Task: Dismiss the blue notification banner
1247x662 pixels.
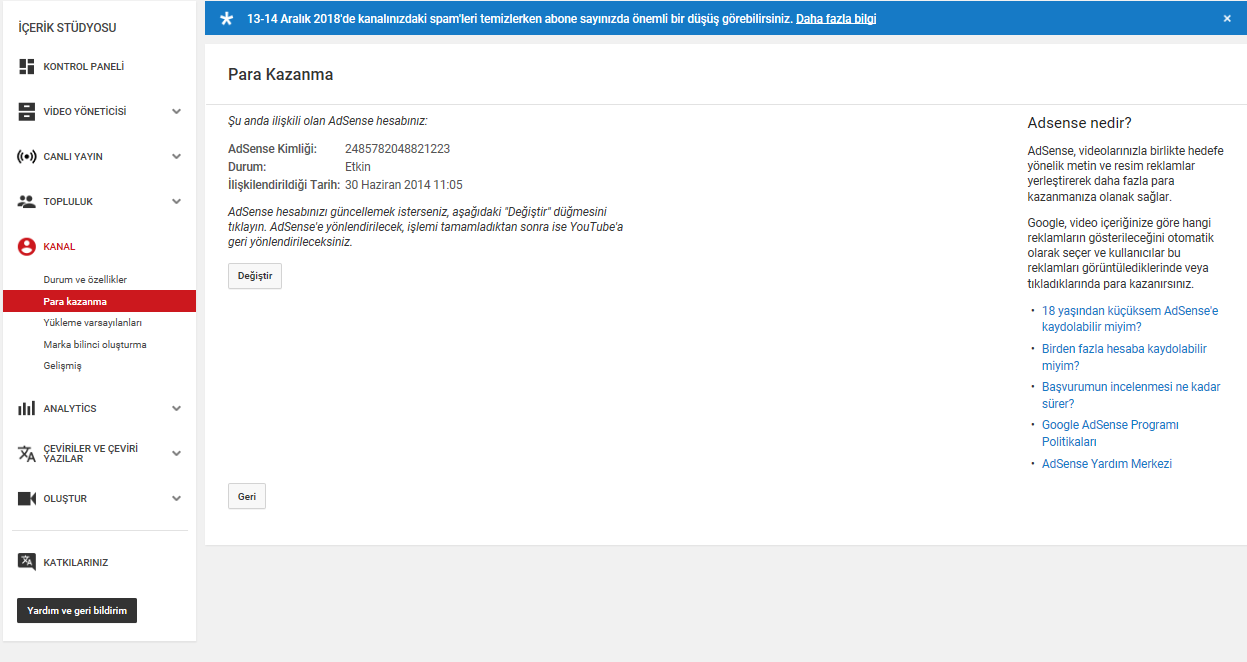Action: [1227, 18]
